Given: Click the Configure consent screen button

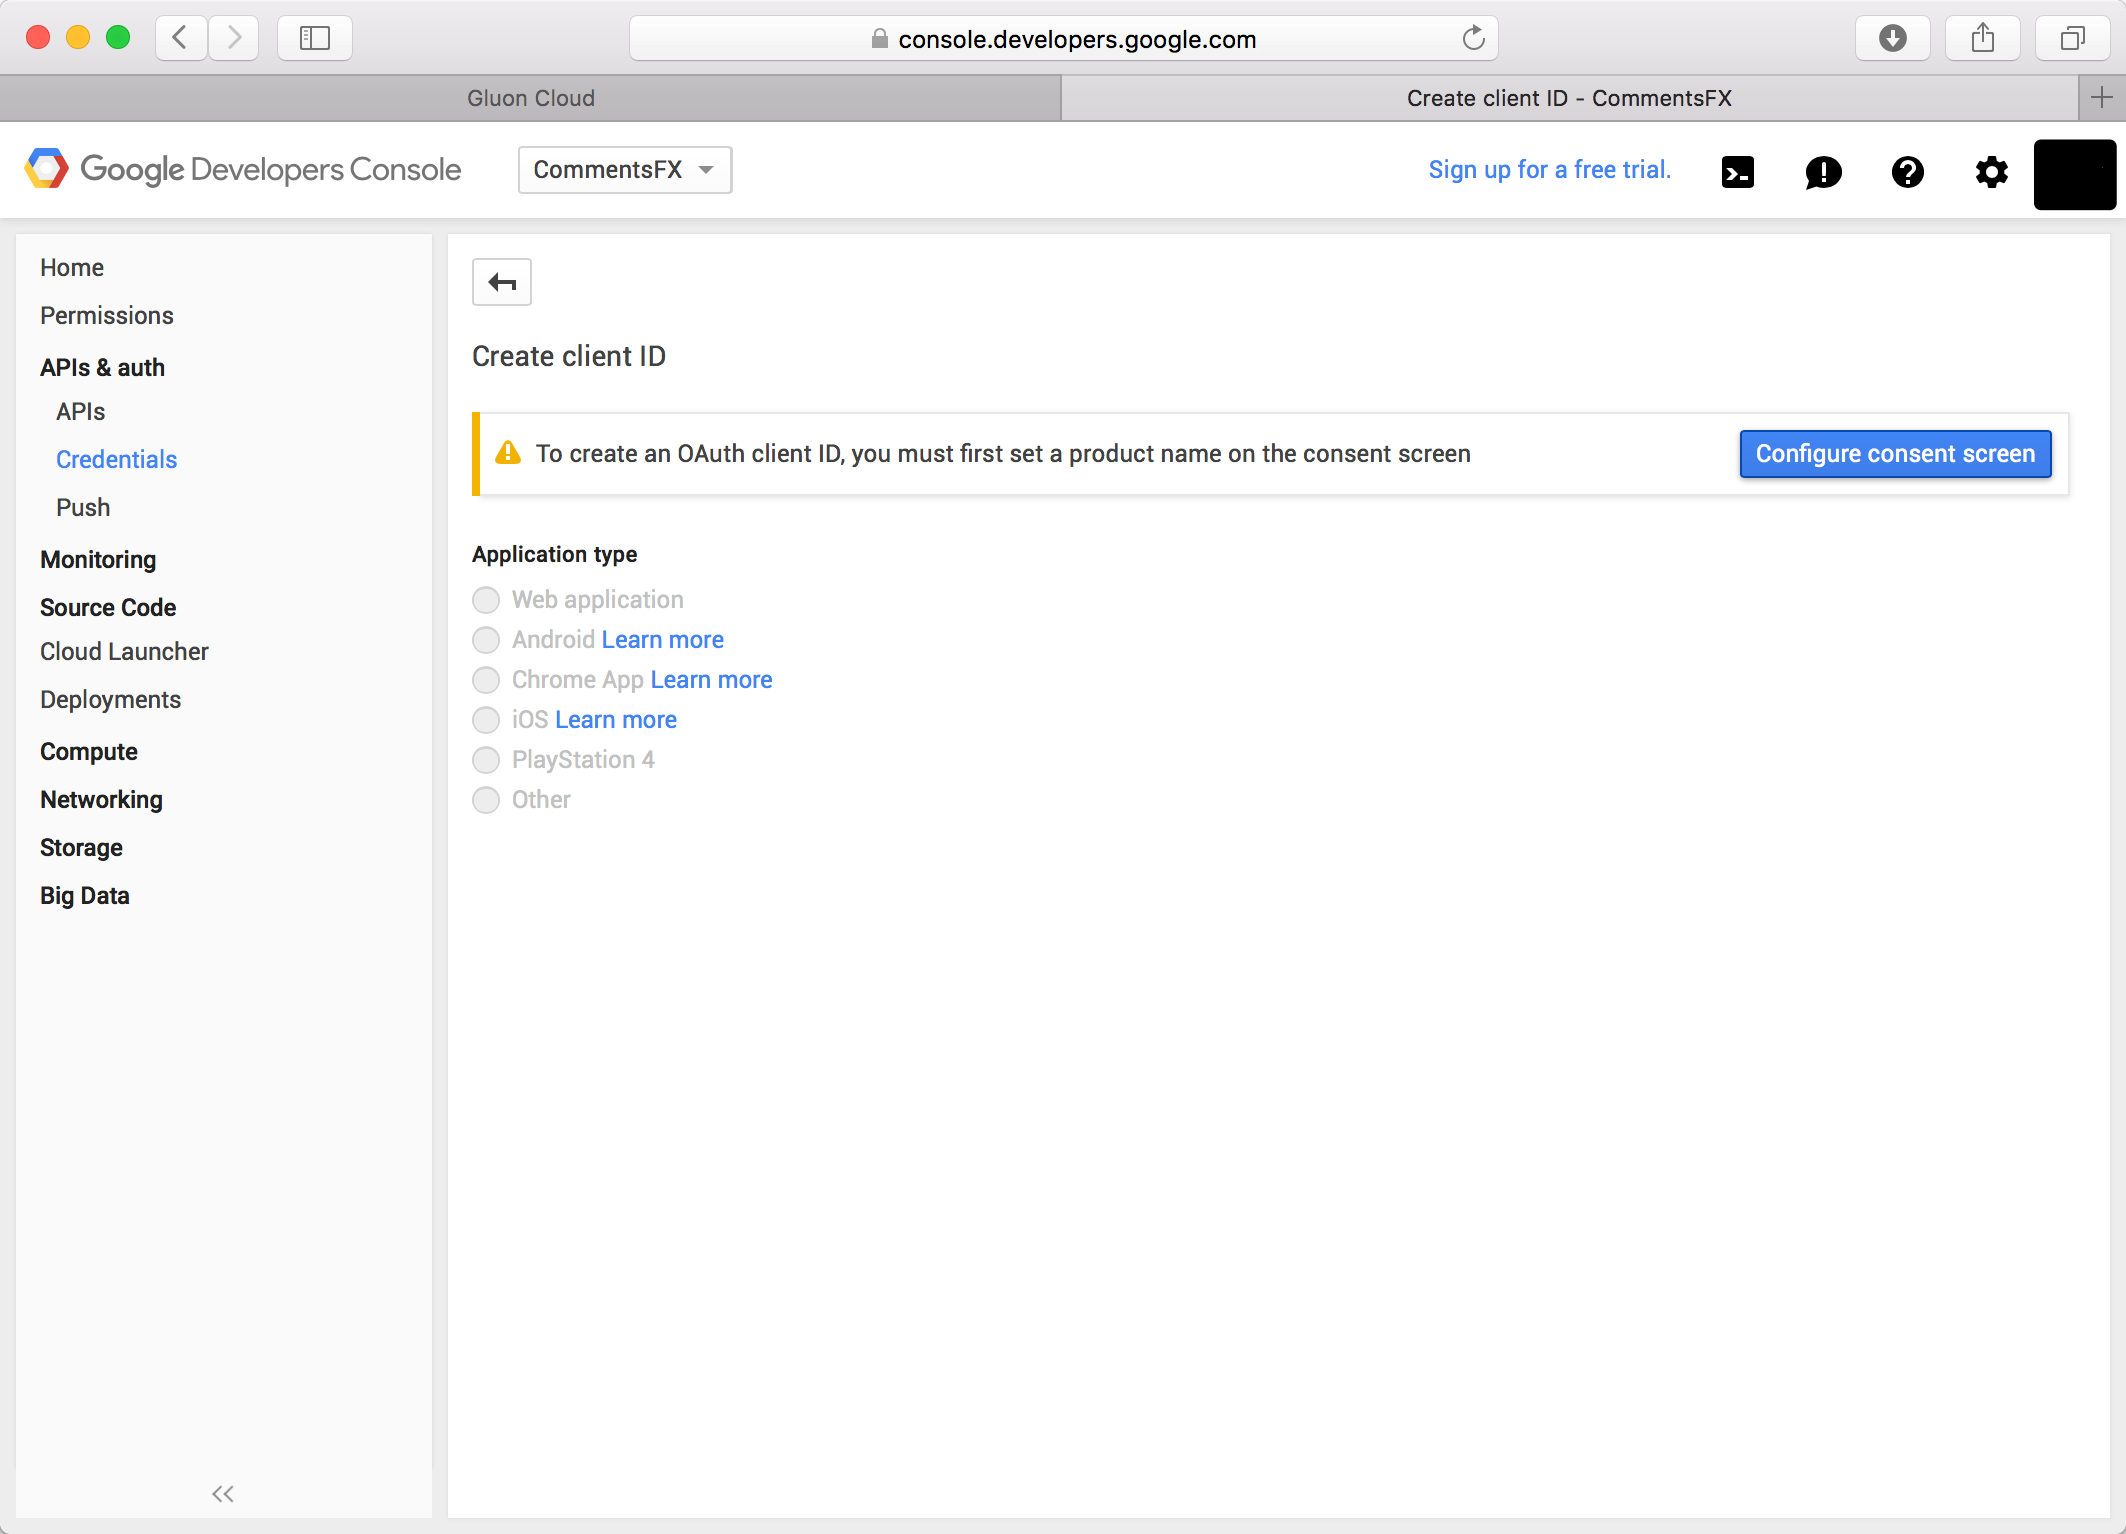Looking at the screenshot, I should click(x=1895, y=454).
